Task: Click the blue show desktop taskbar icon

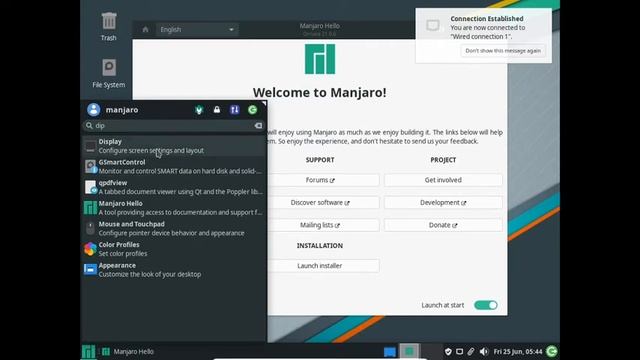Action: [390, 351]
